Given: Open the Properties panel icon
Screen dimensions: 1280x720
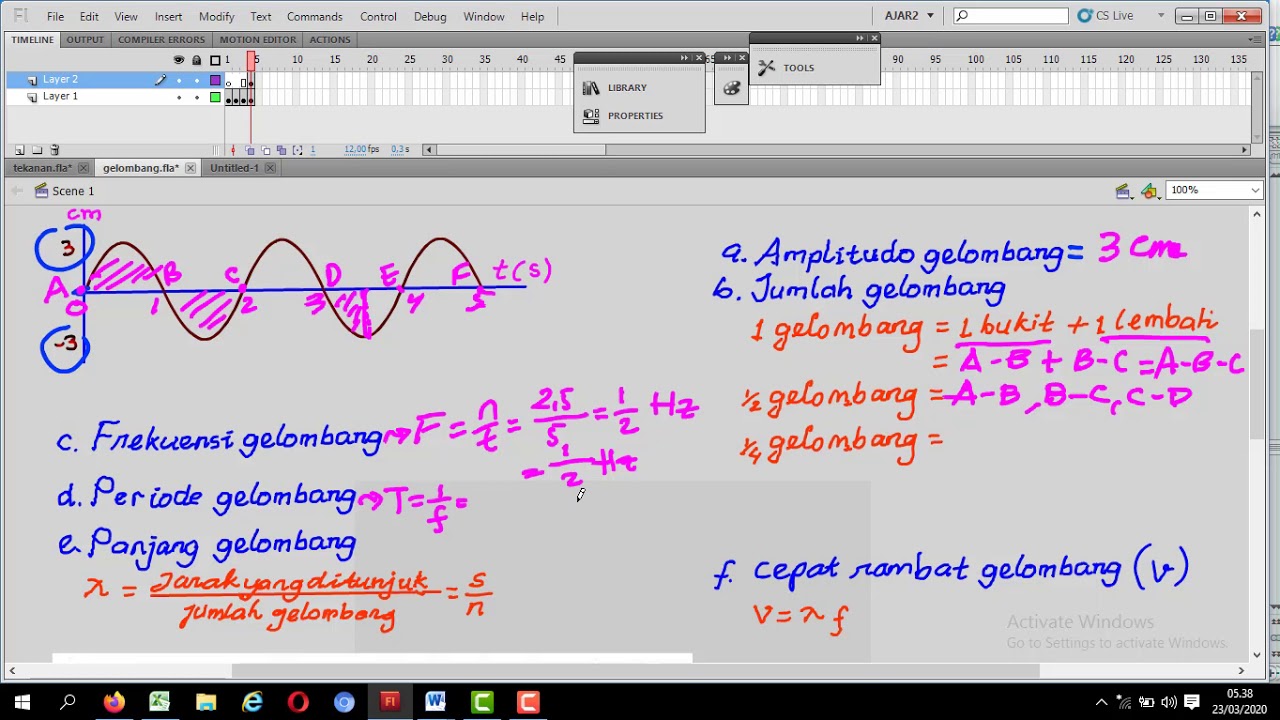Looking at the screenshot, I should [x=591, y=116].
